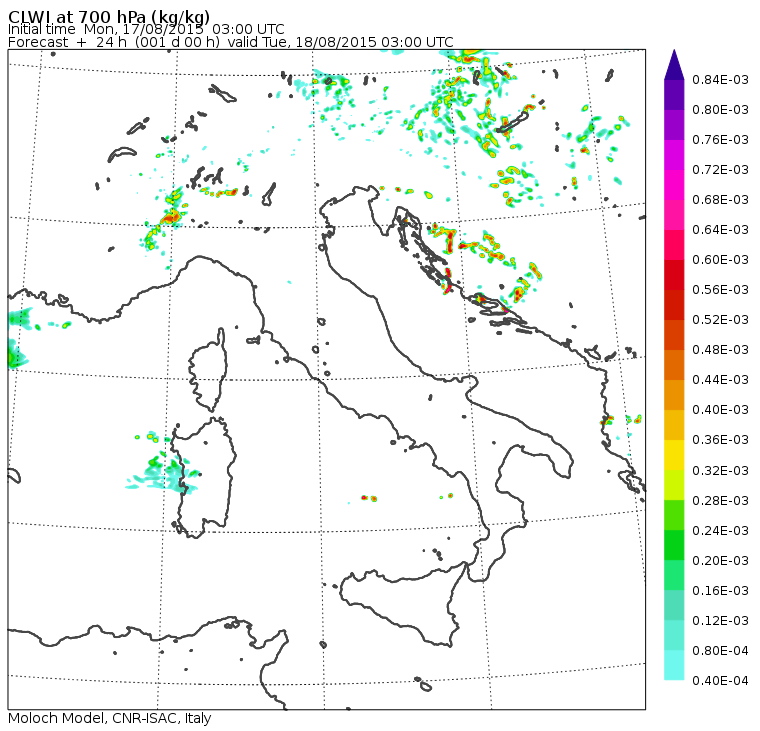Click the 0.36E-03 legend label

pyautogui.click(x=720, y=440)
